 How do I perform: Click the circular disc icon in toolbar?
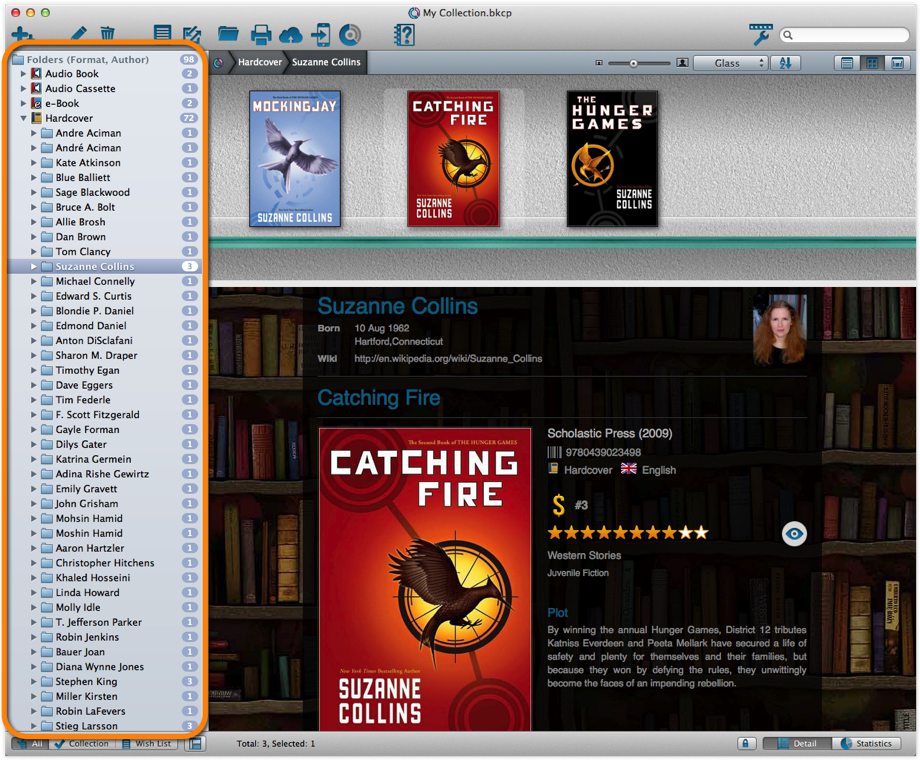pos(350,35)
